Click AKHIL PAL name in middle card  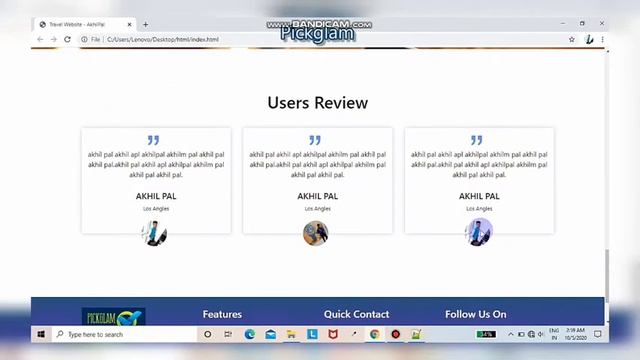(318, 196)
